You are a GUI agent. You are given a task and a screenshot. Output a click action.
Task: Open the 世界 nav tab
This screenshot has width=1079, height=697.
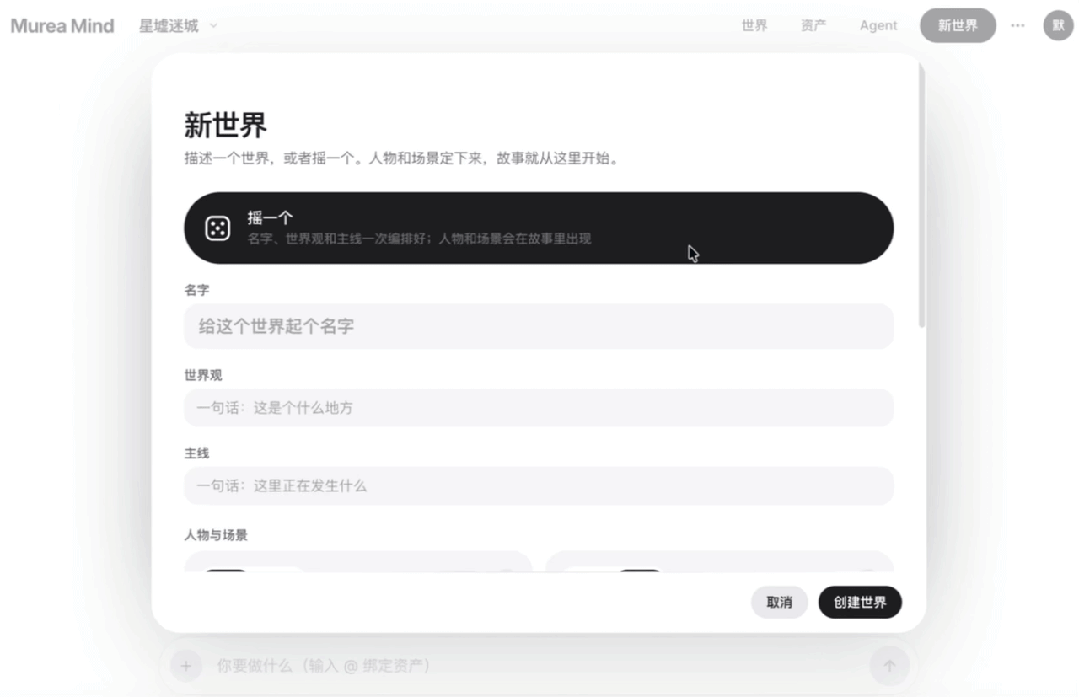pyautogui.click(x=754, y=25)
